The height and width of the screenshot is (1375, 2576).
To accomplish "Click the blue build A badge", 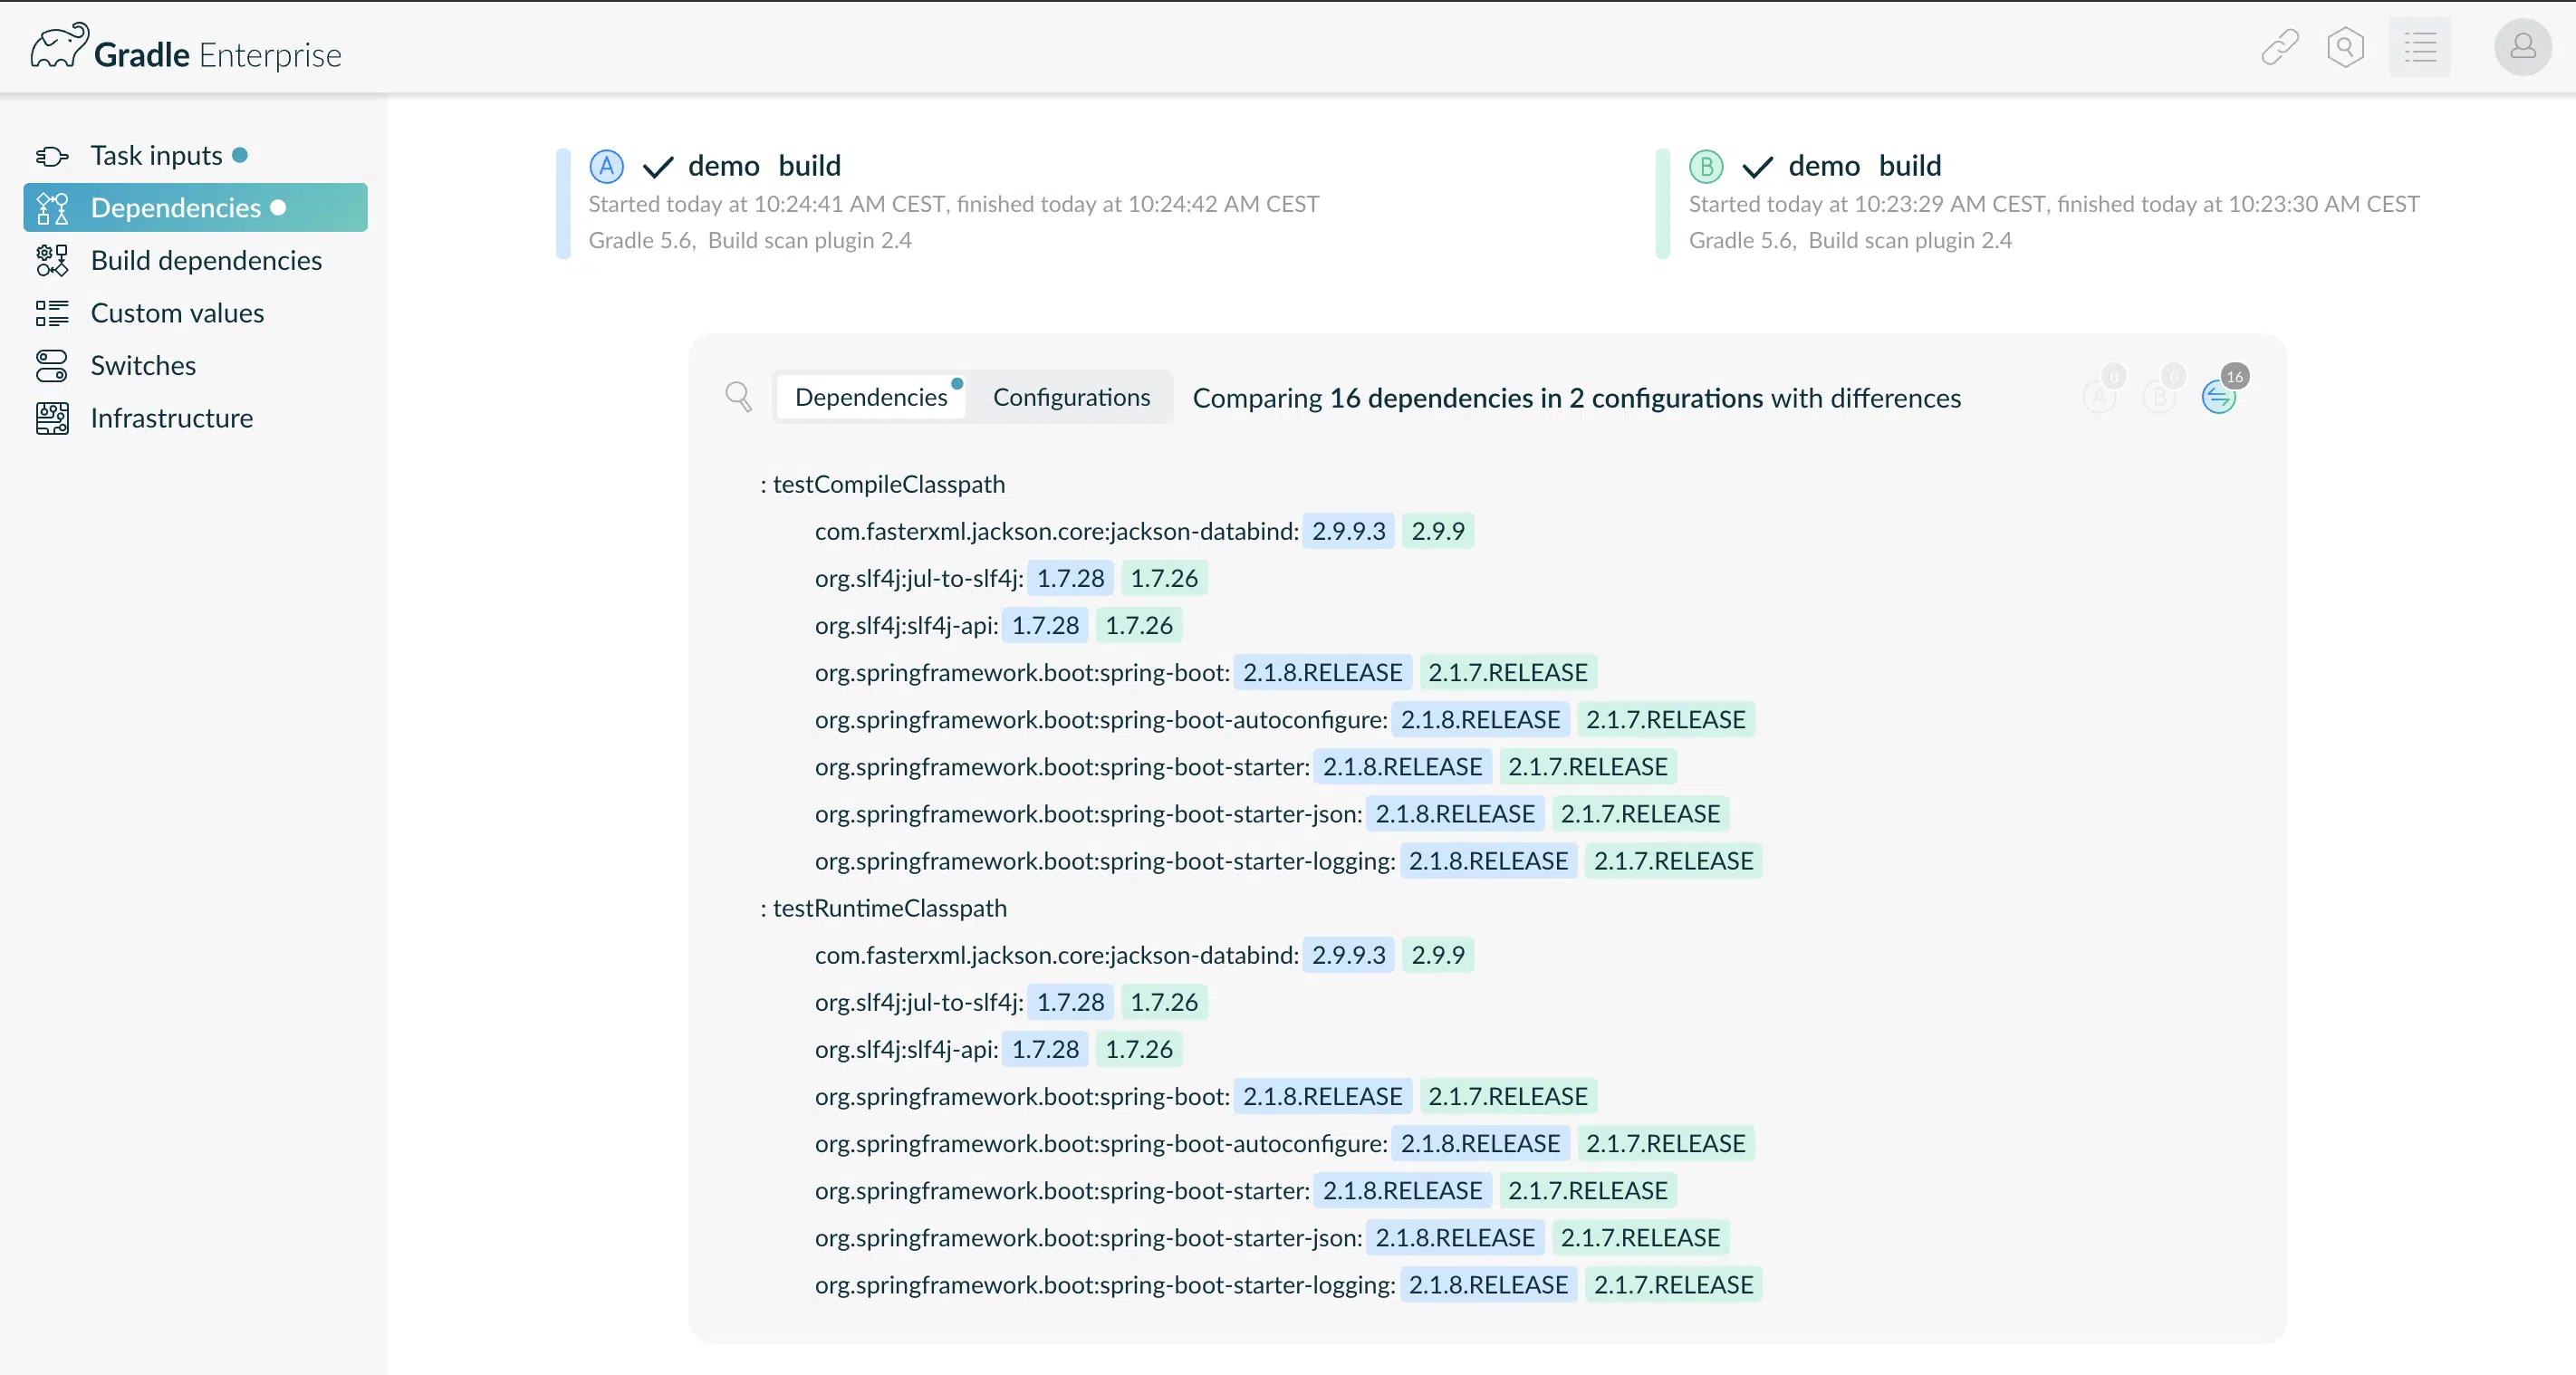I will (x=606, y=166).
